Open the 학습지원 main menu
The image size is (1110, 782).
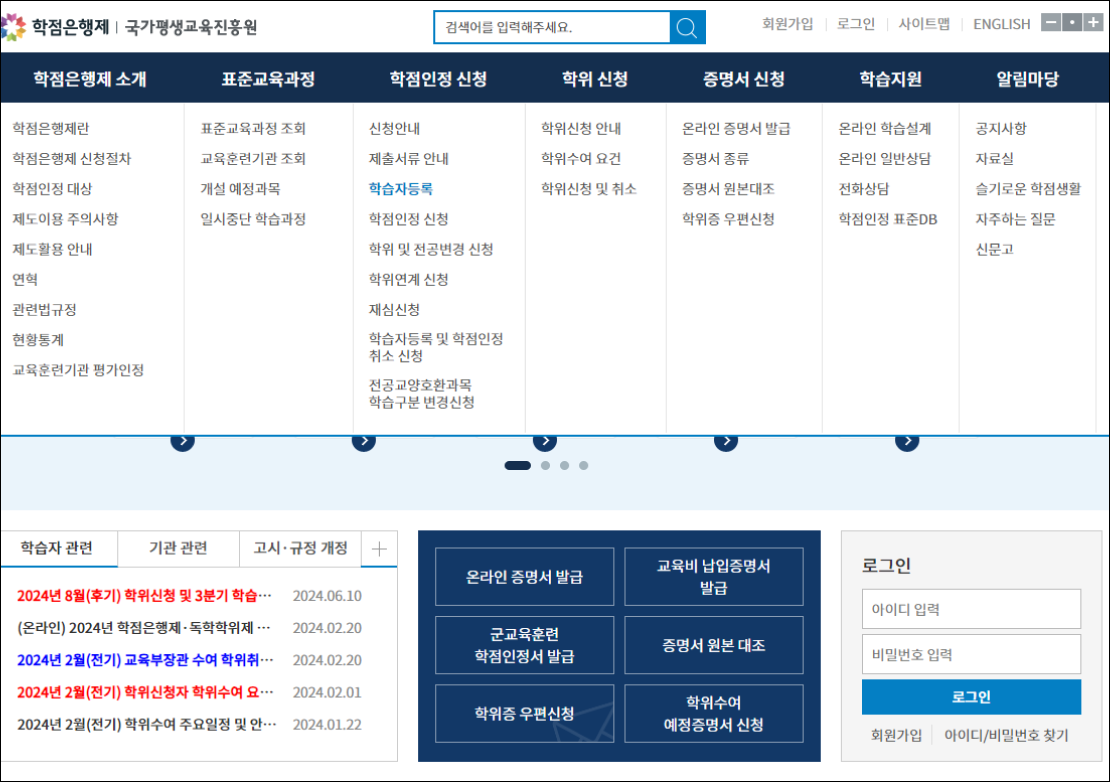pyautogui.click(x=891, y=79)
